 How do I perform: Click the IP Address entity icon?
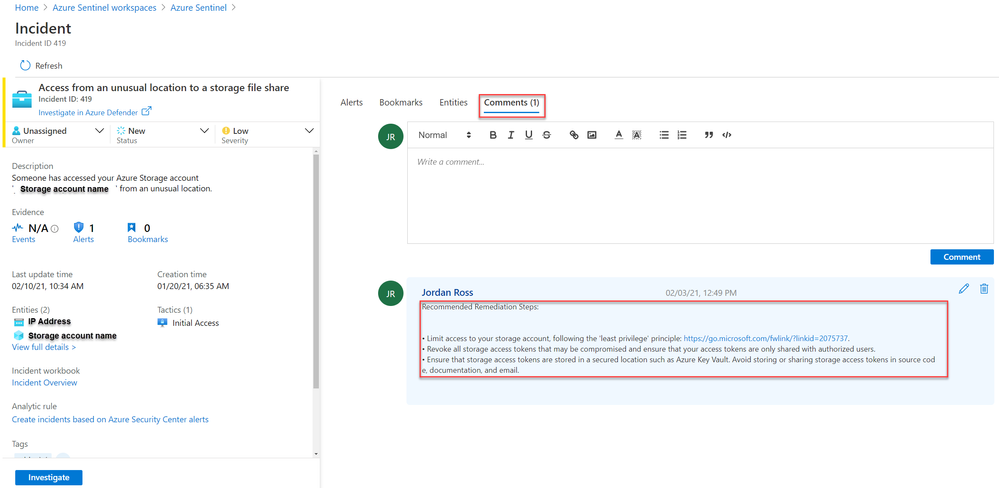(18, 322)
